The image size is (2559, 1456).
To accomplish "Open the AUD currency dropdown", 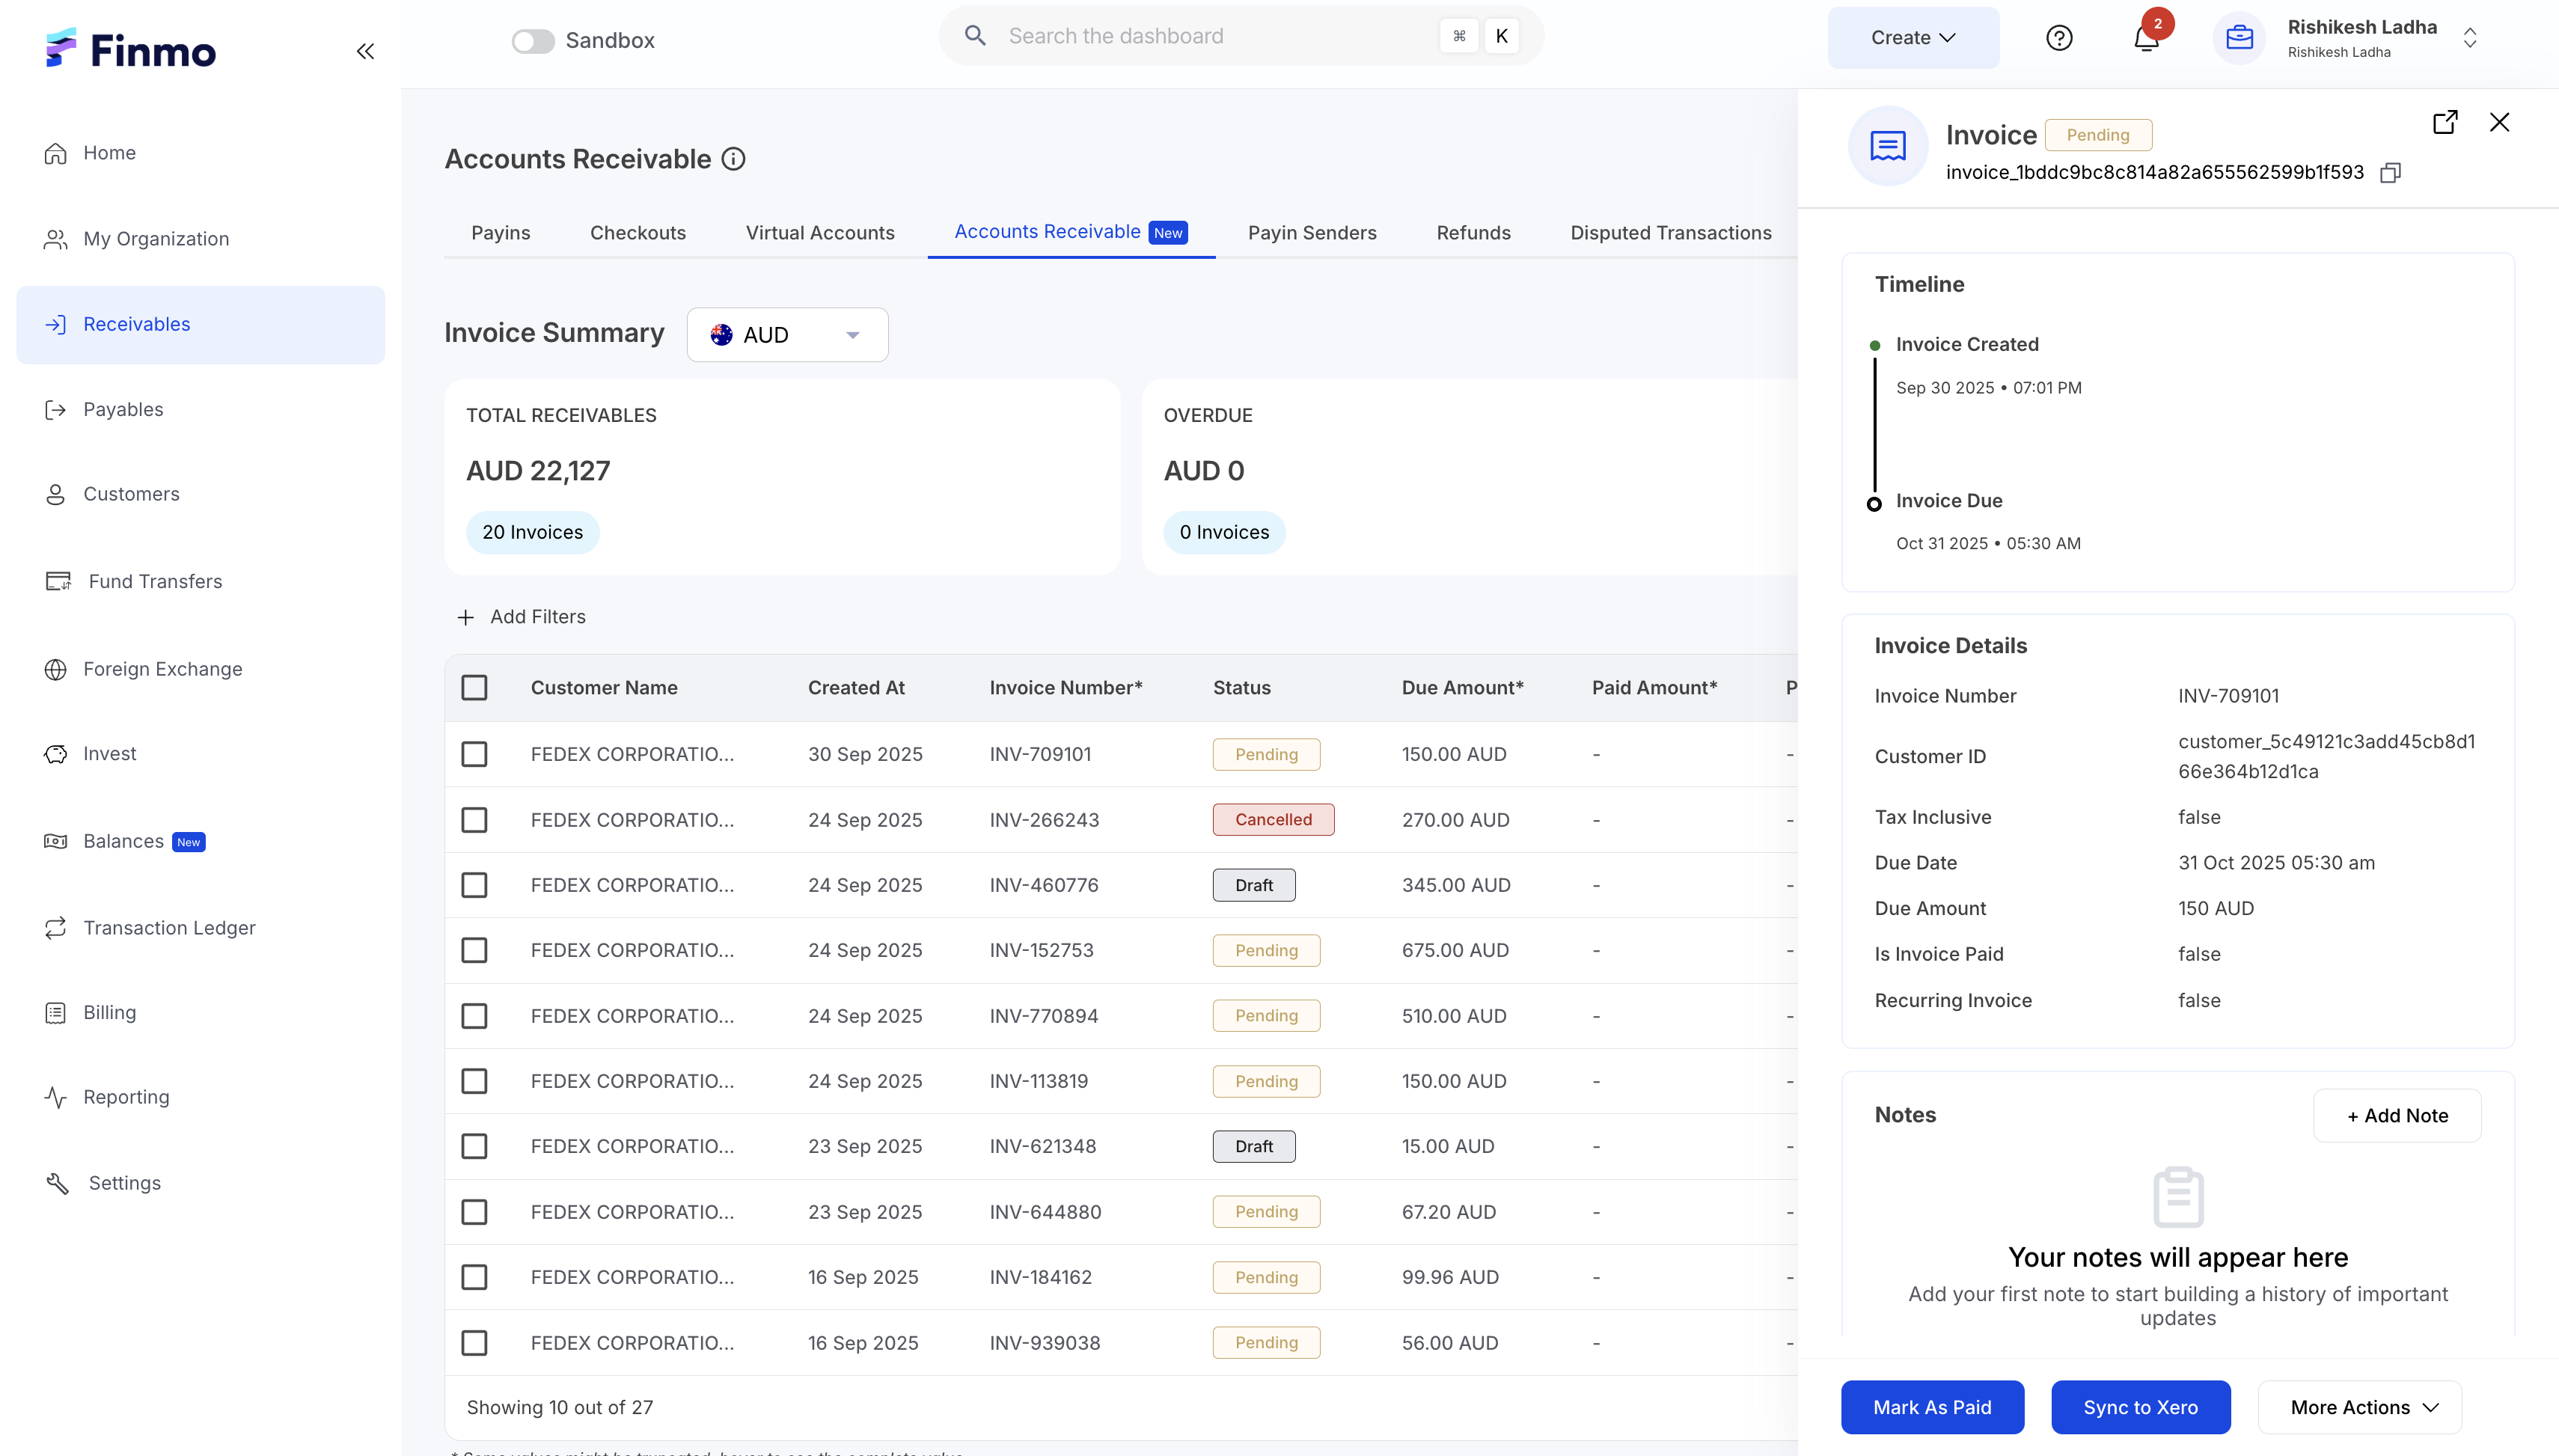I will 787,335.
